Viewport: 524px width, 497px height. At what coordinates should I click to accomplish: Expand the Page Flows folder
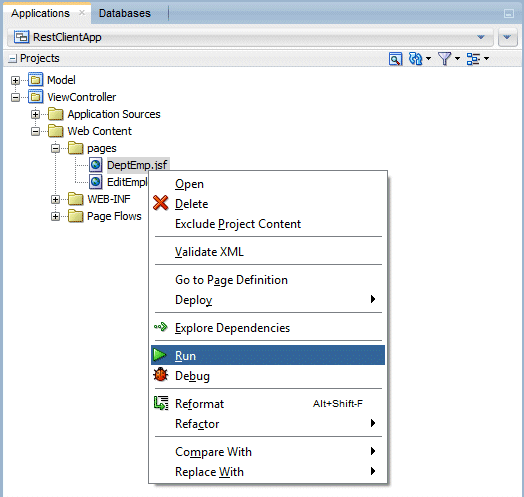pyautogui.click(x=55, y=217)
